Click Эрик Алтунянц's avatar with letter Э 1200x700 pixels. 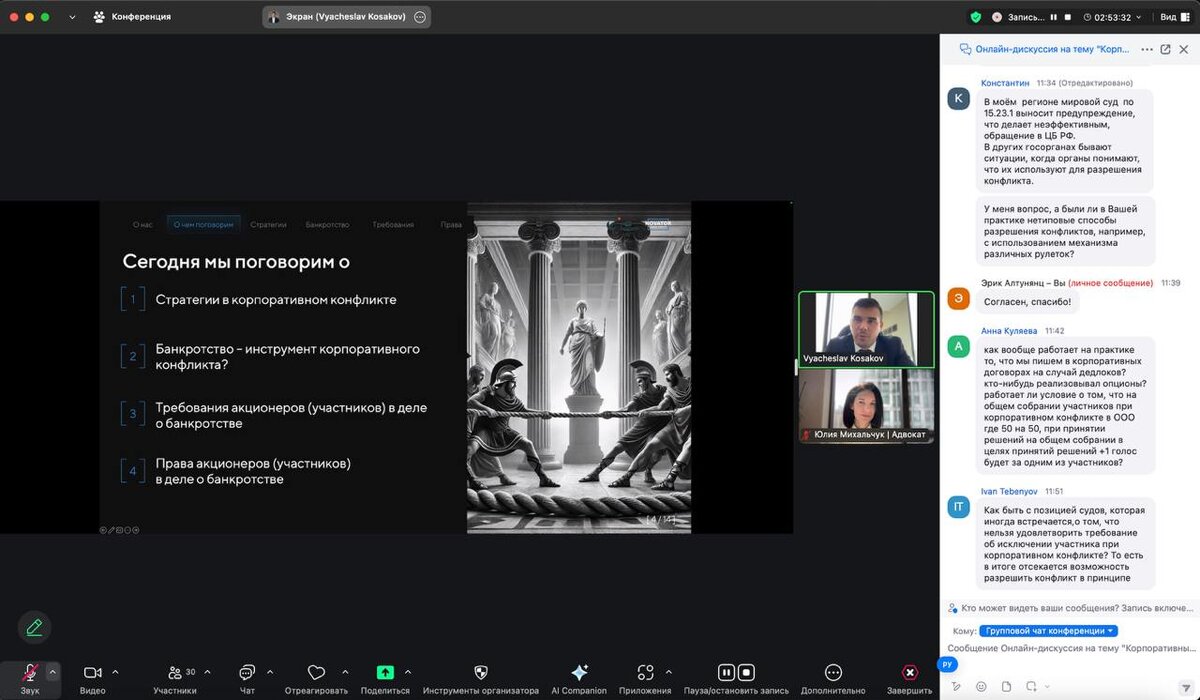coord(959,298)
